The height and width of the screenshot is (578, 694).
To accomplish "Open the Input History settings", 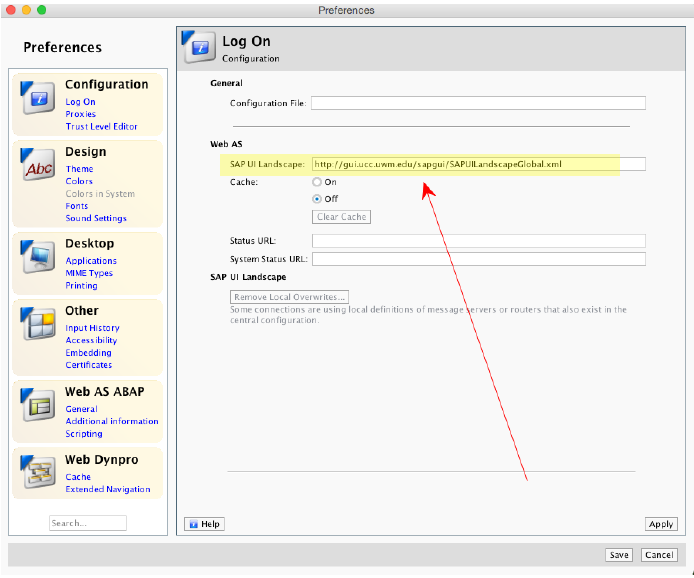I will point(93,328).
